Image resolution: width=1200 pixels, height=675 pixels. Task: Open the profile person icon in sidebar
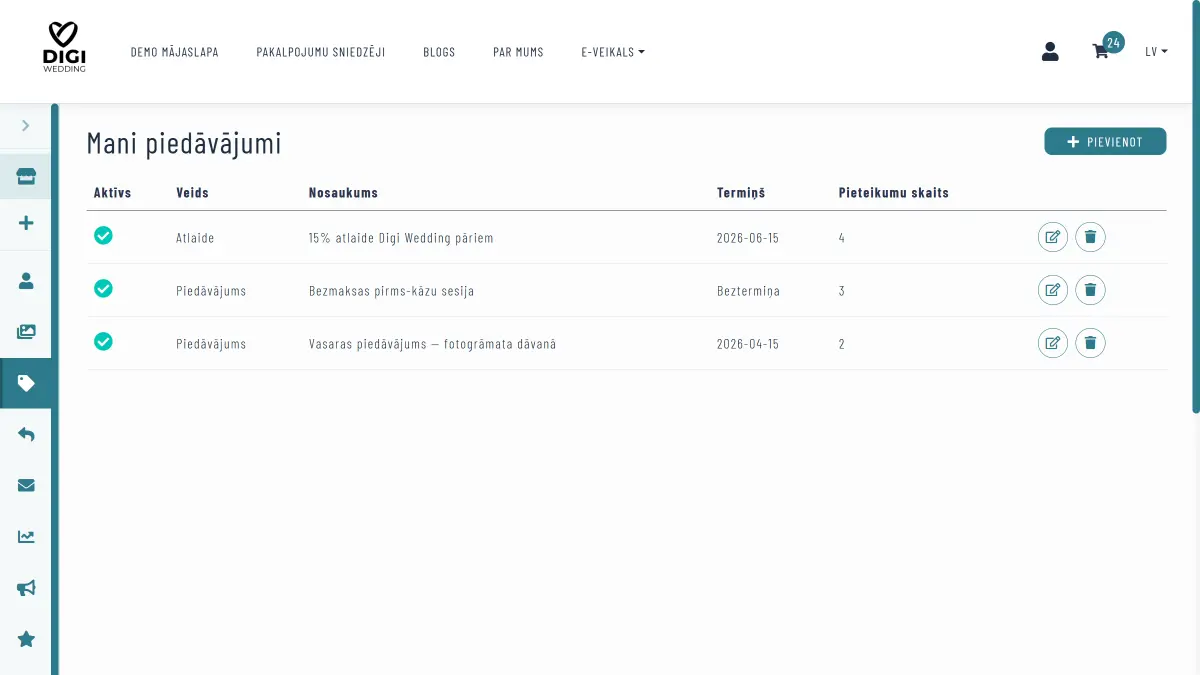(26, 281)
